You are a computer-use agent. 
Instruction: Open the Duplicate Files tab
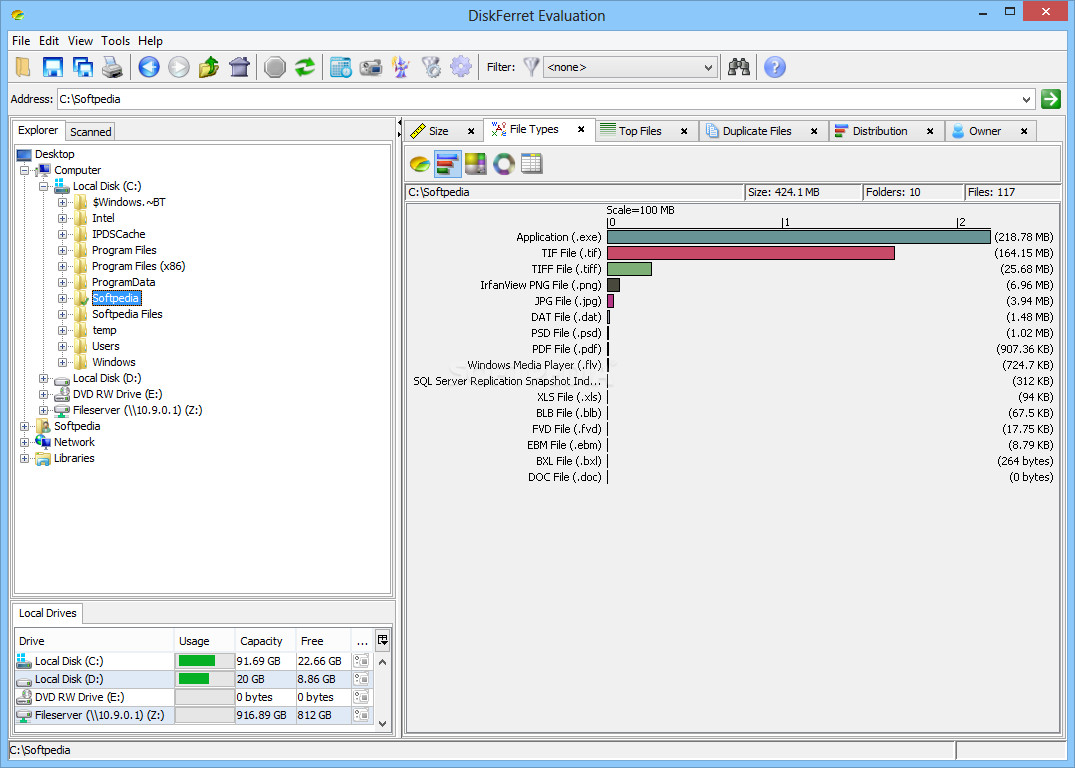[x=757, y=131]
